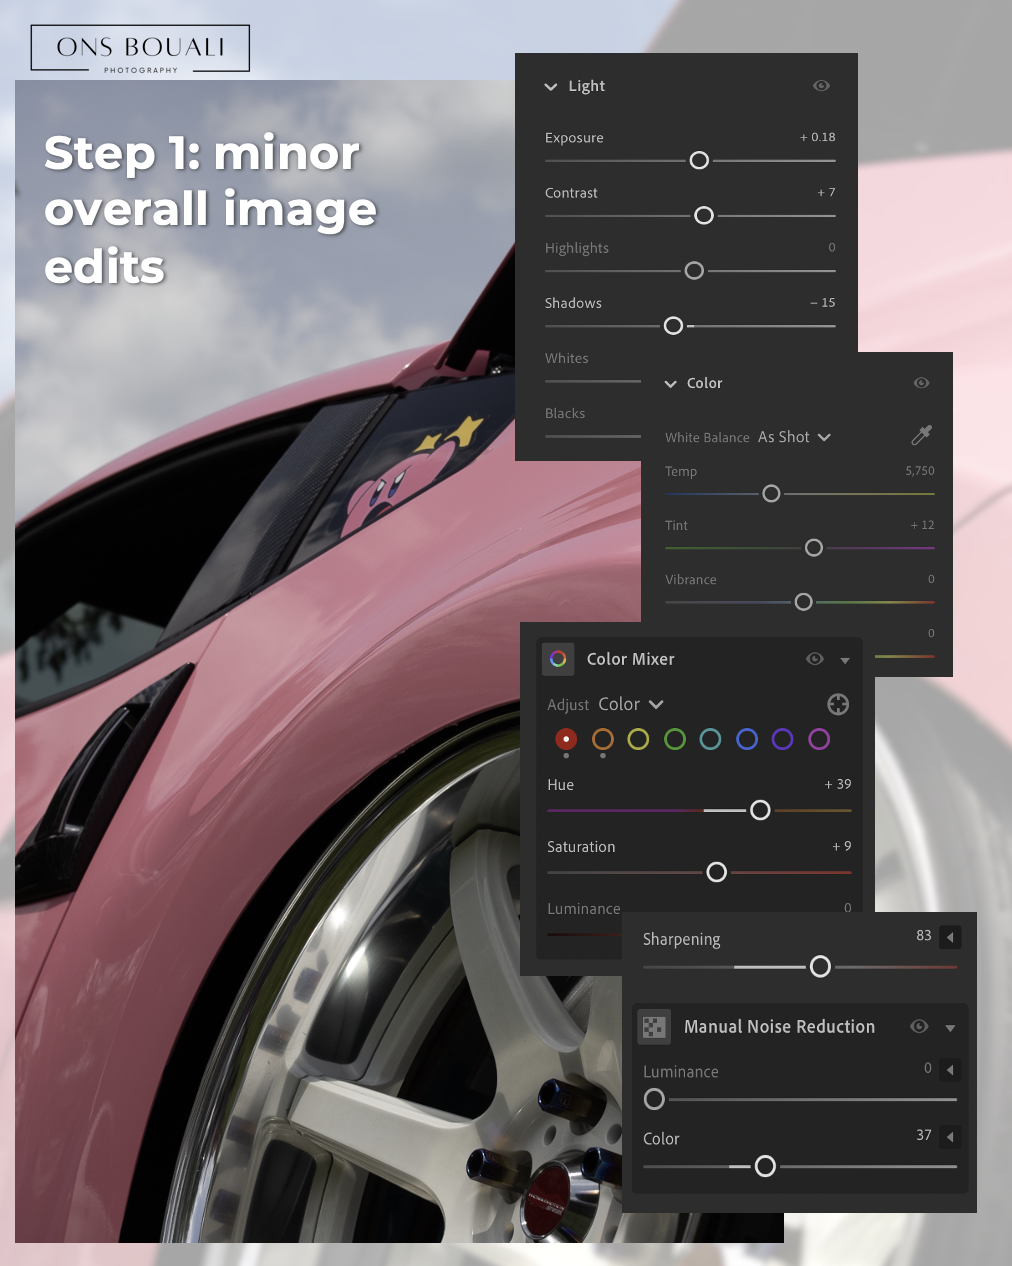Click the Sharpening disclosure arrow
Image resolution: width=1012 pixels, height=1266 pixels.
pos(950,937)
